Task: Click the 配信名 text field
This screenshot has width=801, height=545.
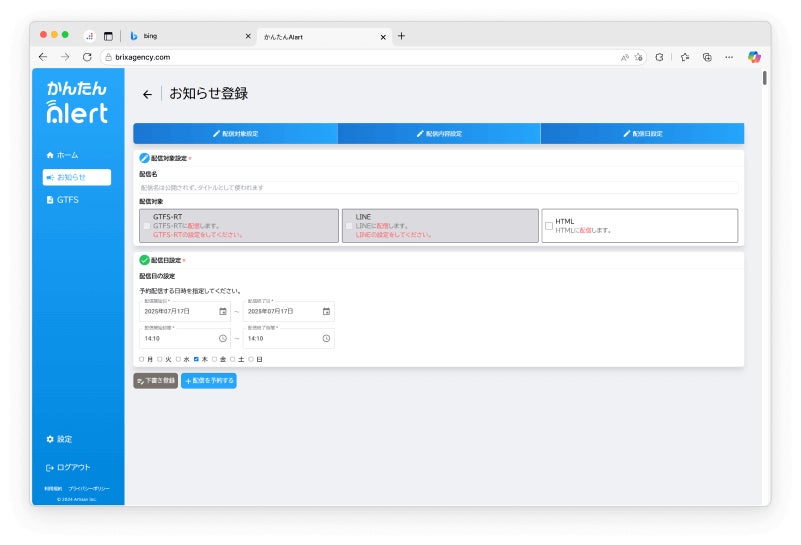Action: 438,188
